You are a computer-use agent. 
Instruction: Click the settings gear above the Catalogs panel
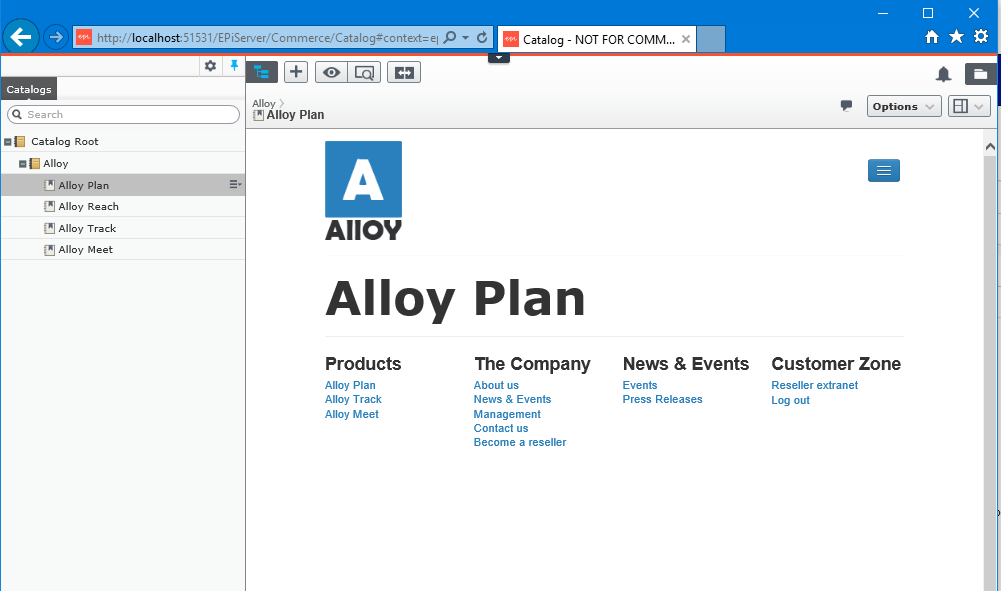coord(209,65)
